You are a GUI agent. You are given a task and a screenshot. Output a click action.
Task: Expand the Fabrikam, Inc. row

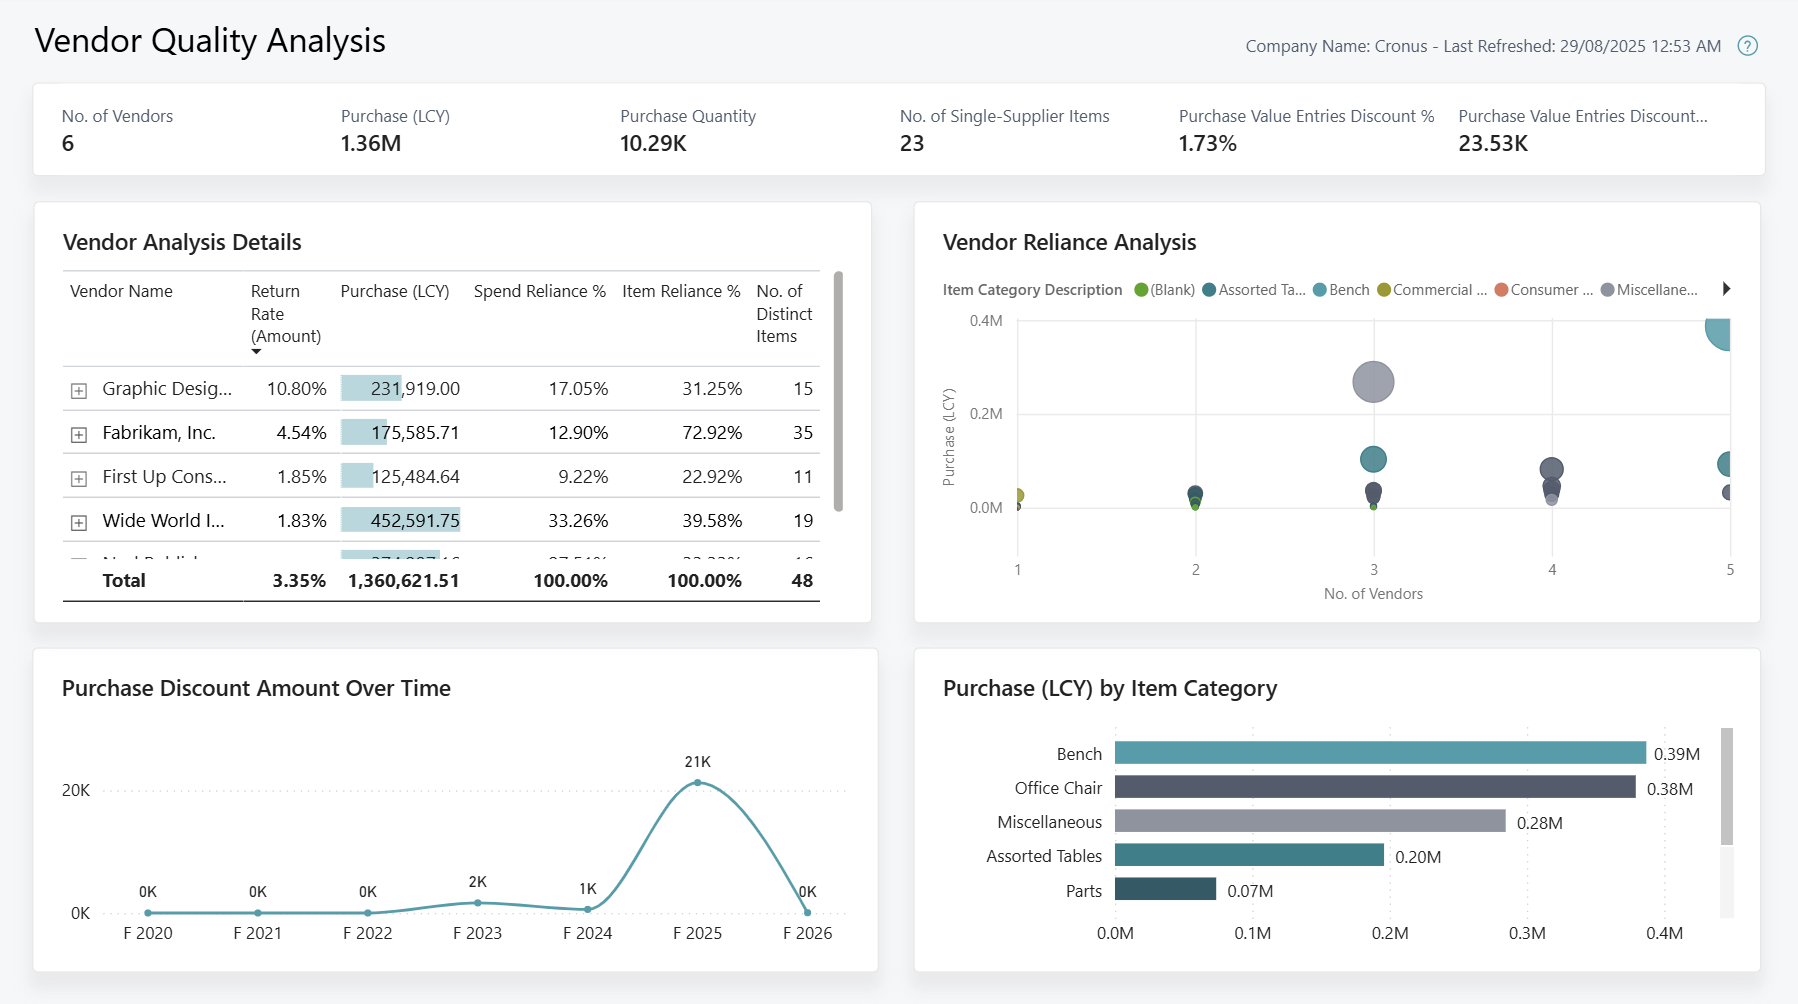(79, 433)
